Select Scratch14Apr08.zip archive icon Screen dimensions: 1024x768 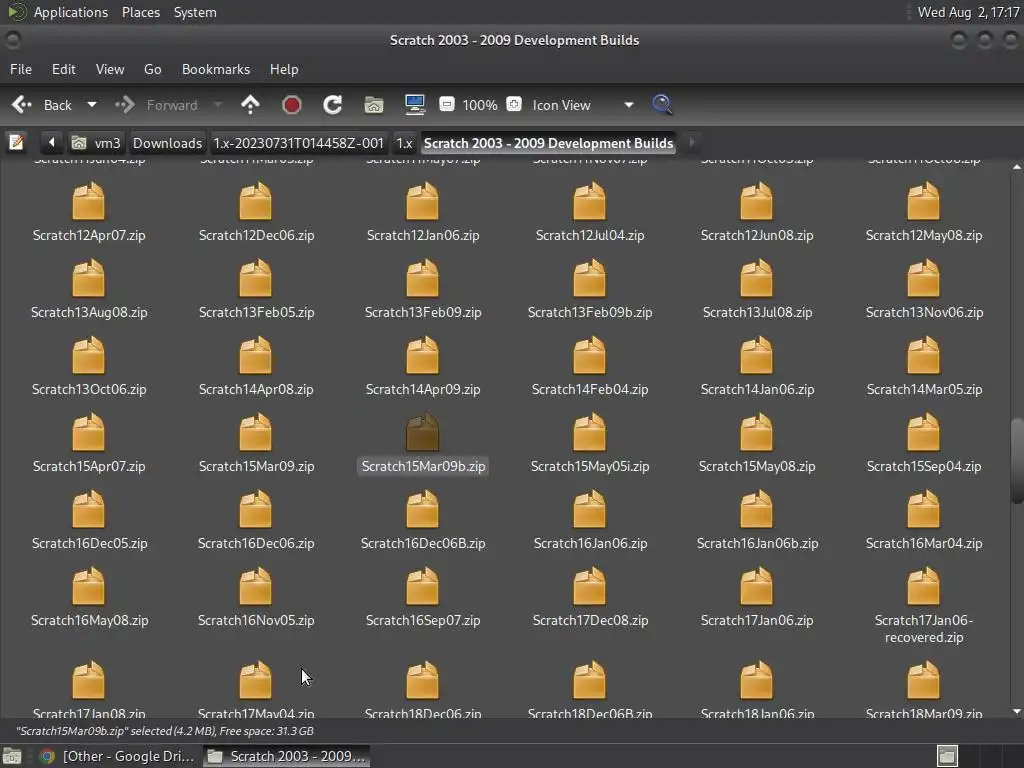coord(255,355)
